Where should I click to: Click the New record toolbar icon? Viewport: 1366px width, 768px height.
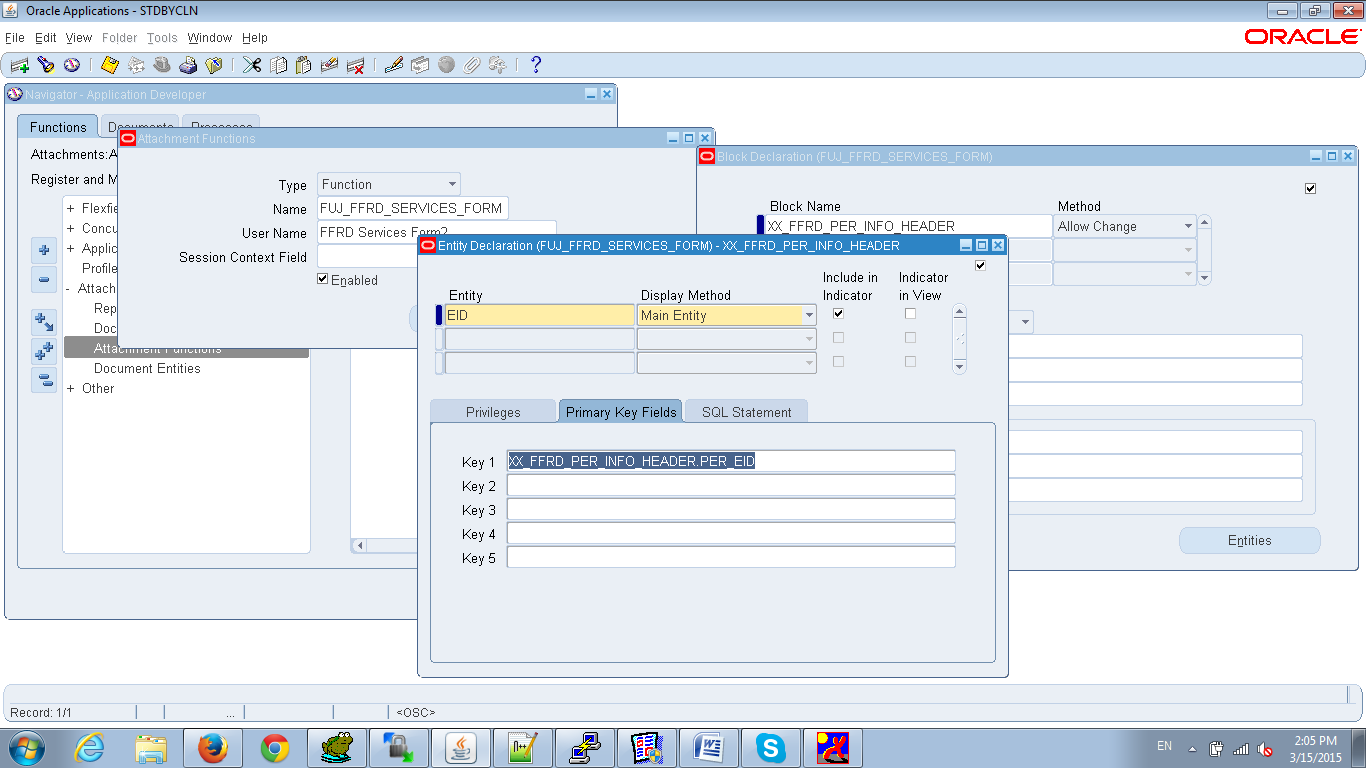19,65
